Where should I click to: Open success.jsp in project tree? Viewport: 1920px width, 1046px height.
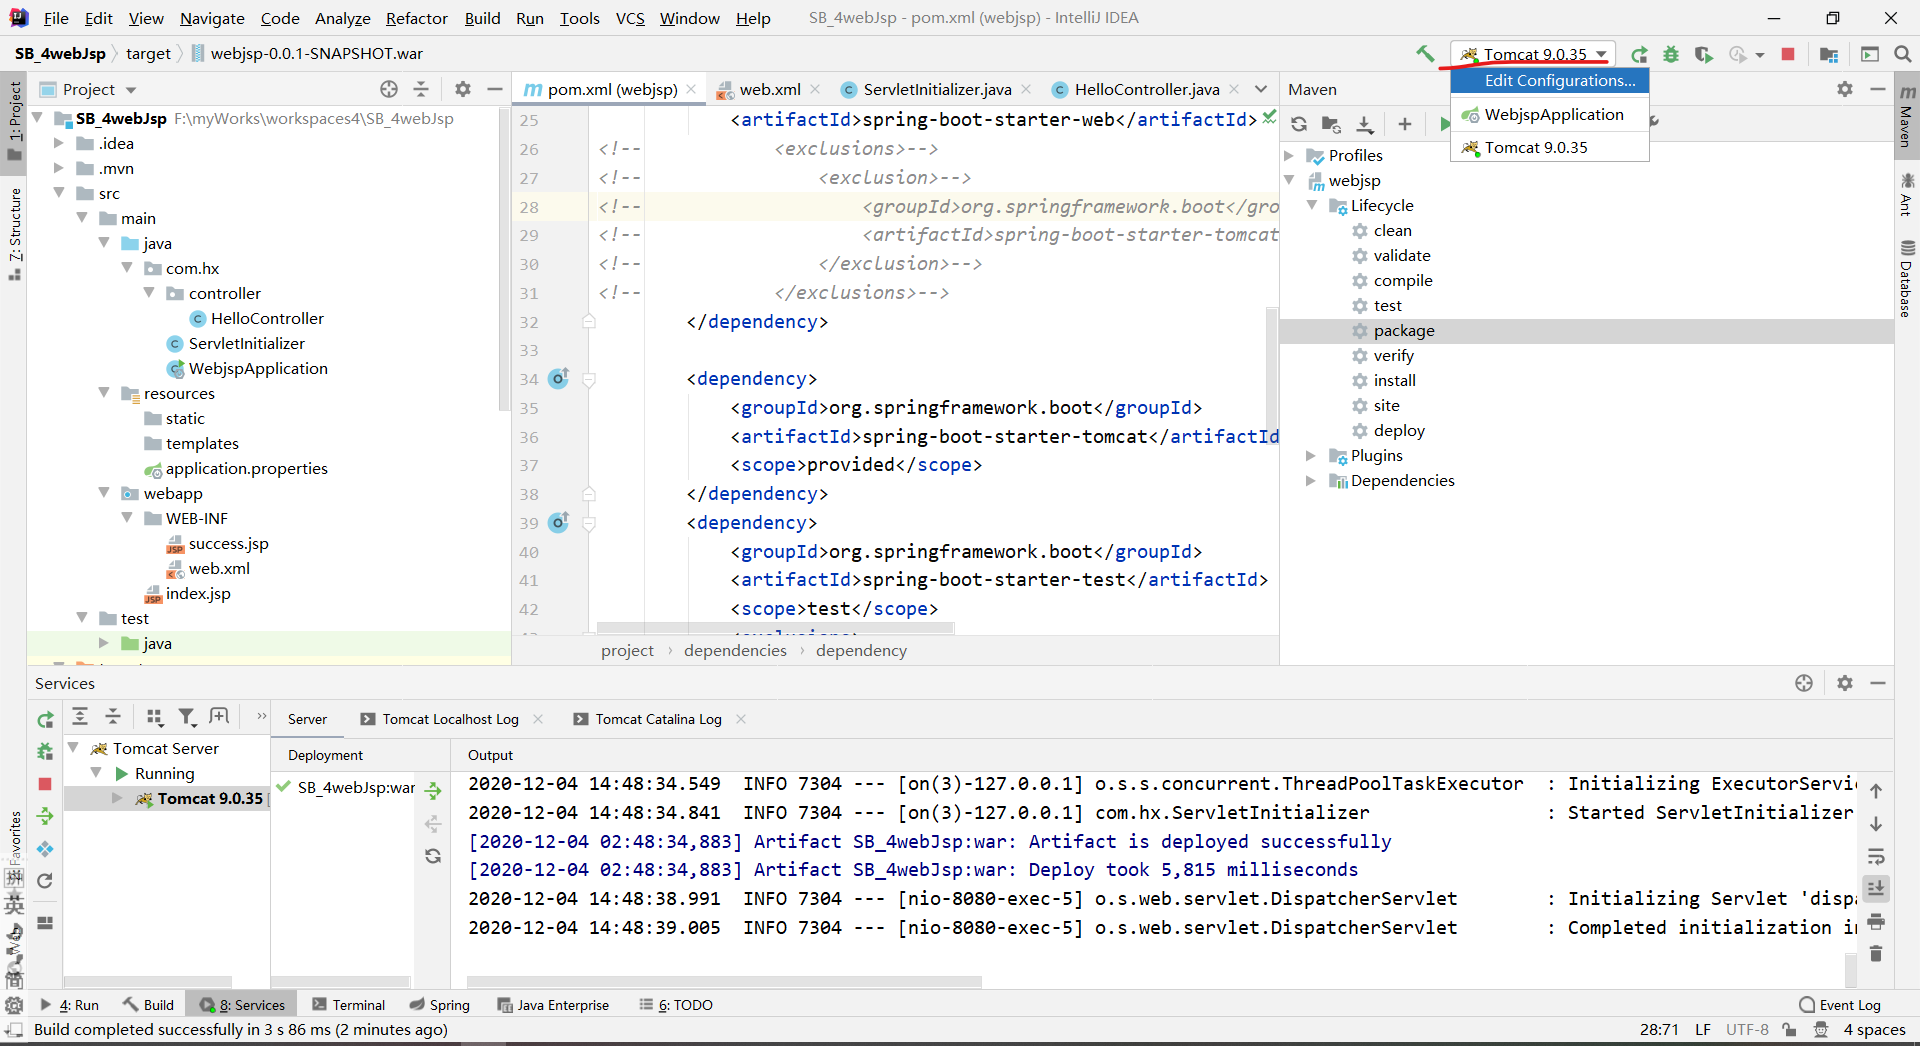pos(228,543)
